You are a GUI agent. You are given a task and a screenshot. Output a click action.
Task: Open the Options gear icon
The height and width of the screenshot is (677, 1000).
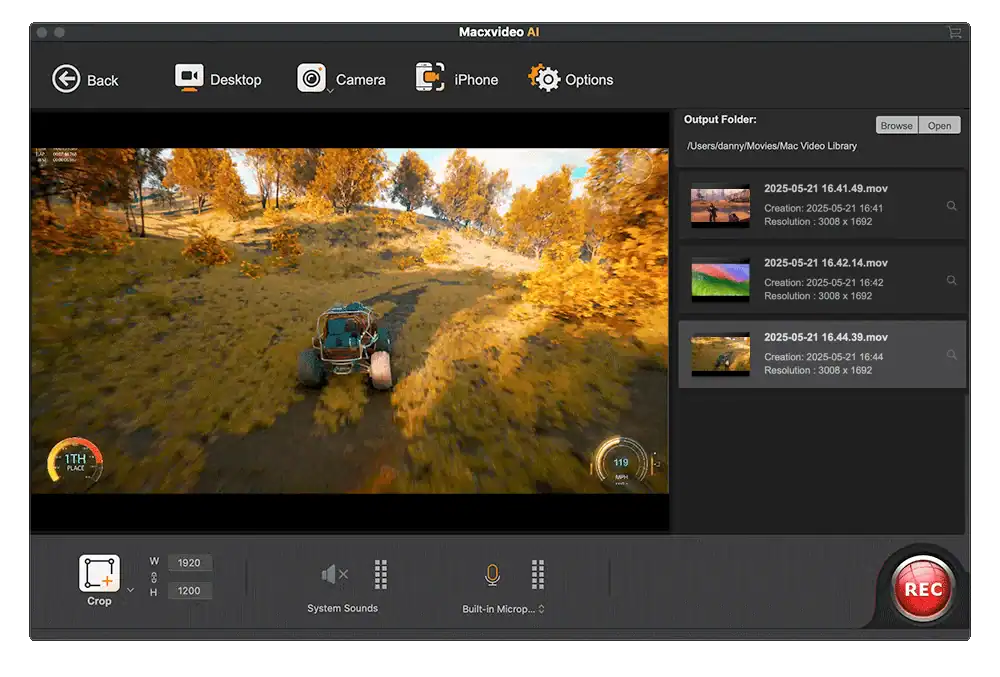[544, 78]
